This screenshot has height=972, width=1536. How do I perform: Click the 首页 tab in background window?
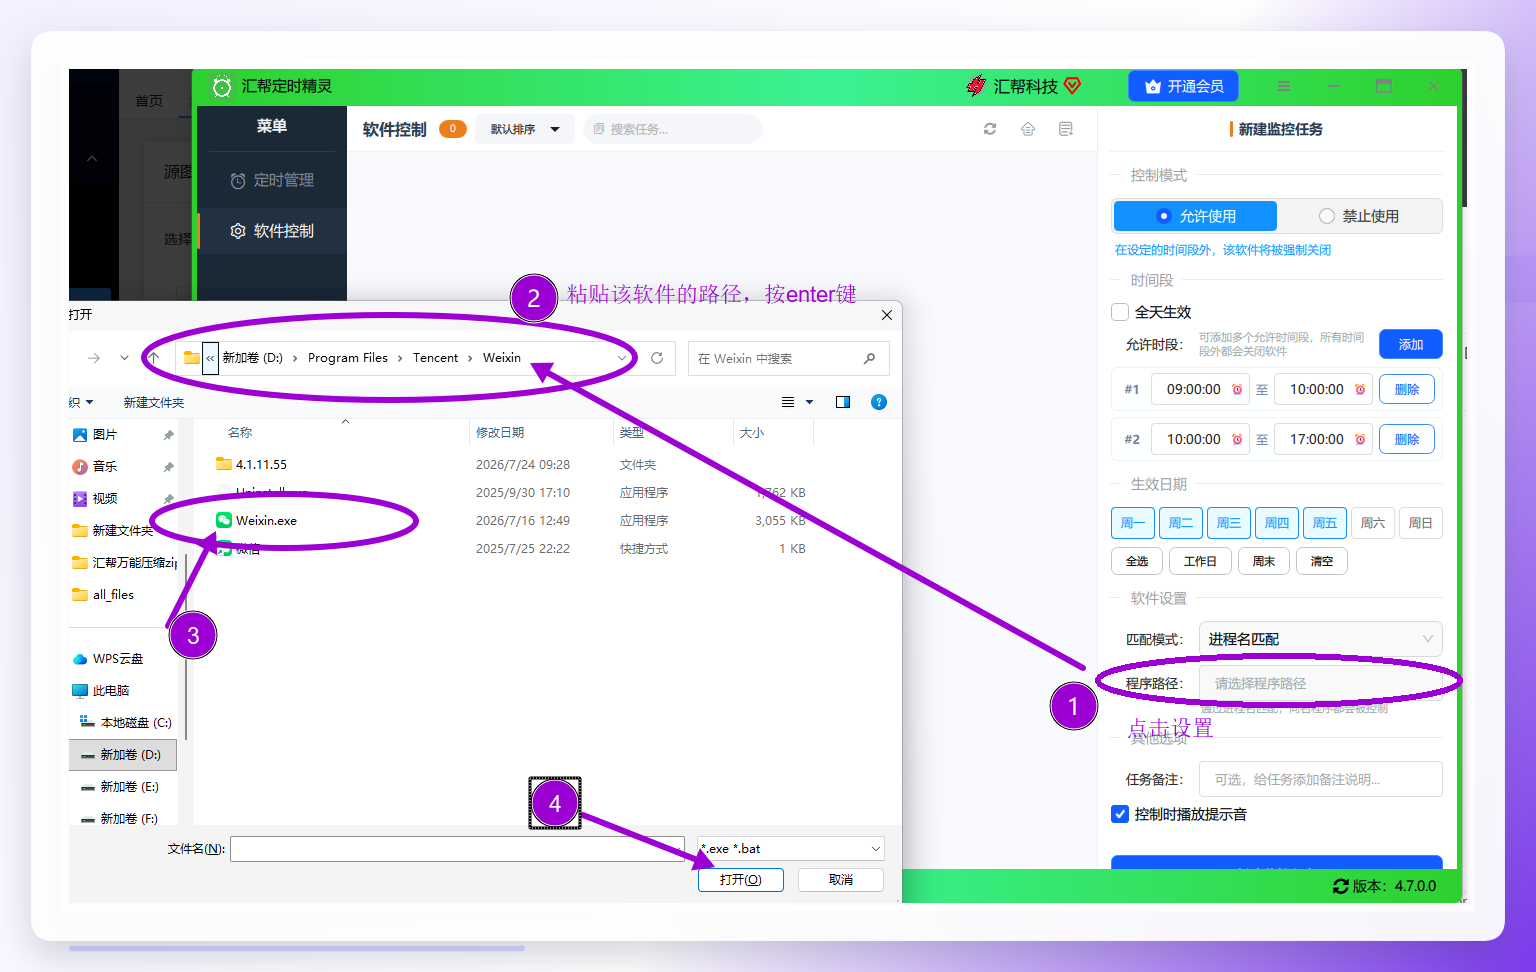tap(149, 101)
